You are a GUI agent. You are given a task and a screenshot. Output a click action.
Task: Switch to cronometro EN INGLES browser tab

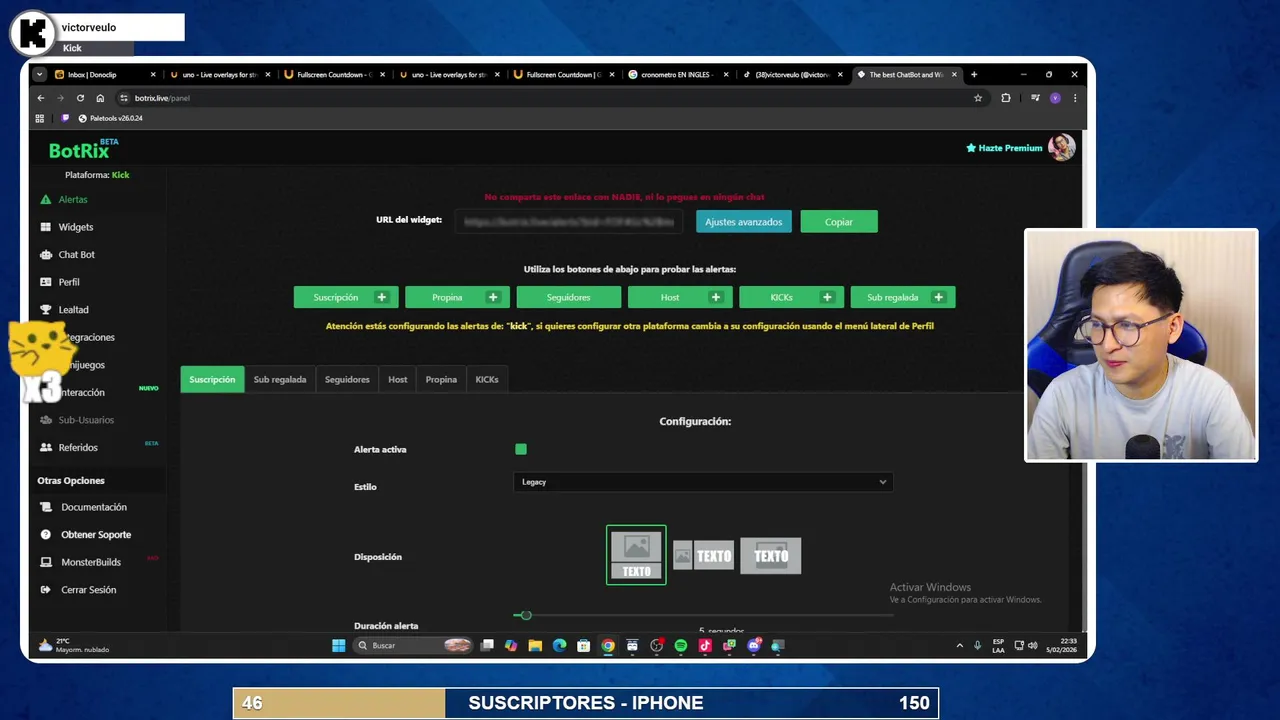tap(678, 74)
